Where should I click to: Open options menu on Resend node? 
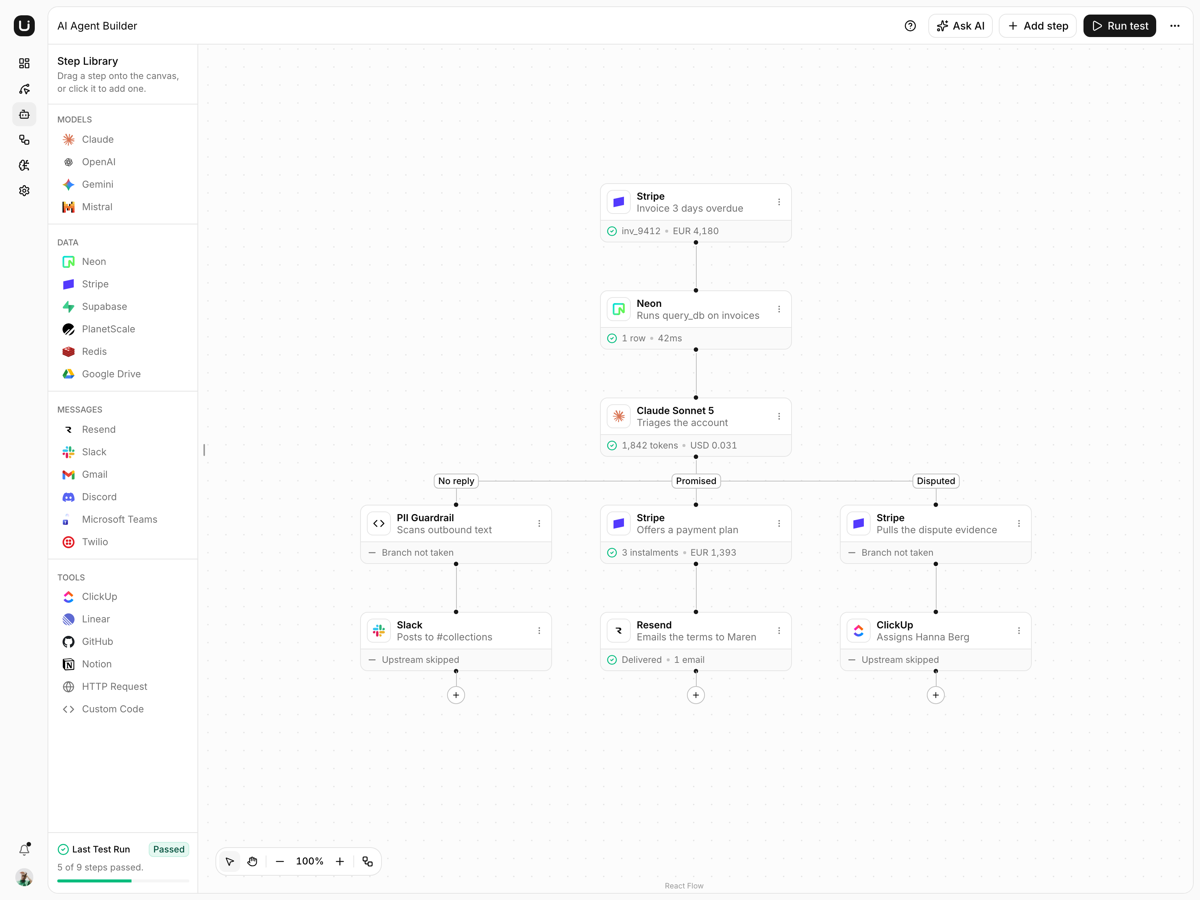pos(779,631)
